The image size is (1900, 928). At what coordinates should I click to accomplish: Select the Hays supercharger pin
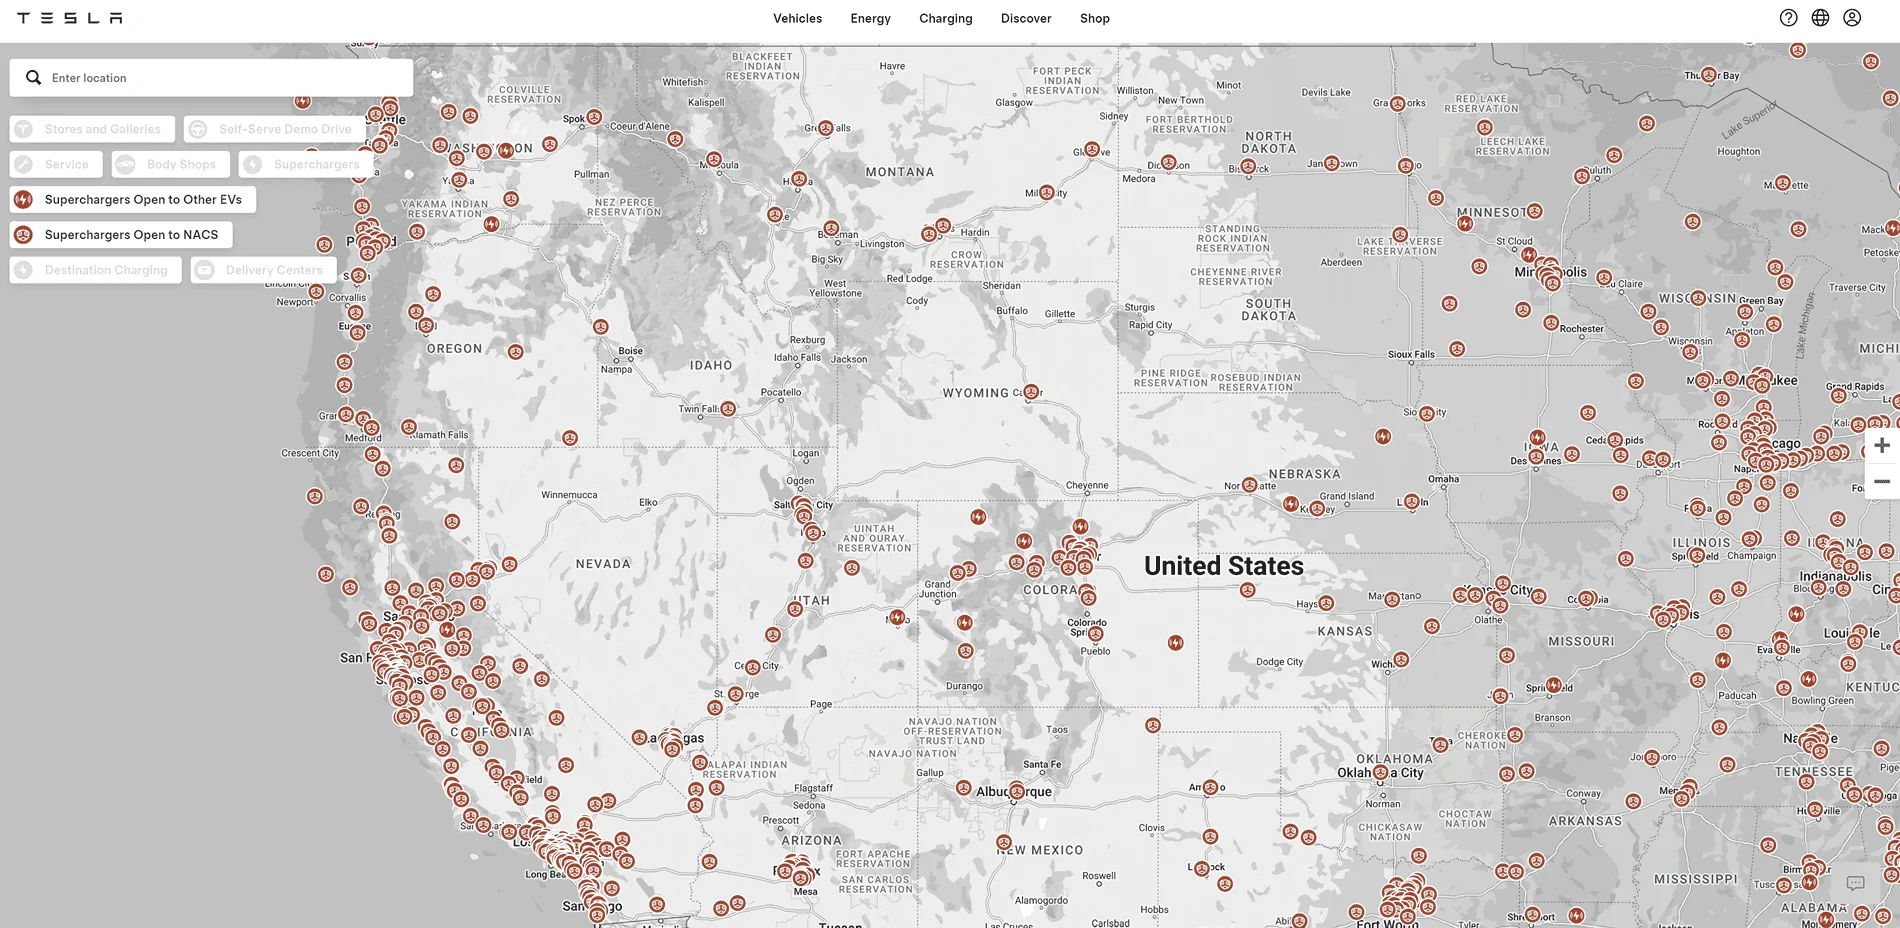coord(1326,603)
